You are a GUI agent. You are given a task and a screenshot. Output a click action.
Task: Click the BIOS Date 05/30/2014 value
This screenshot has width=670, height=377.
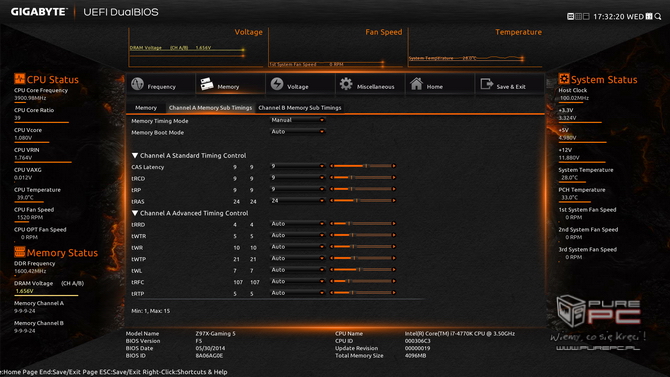click(x=210, y=348)
